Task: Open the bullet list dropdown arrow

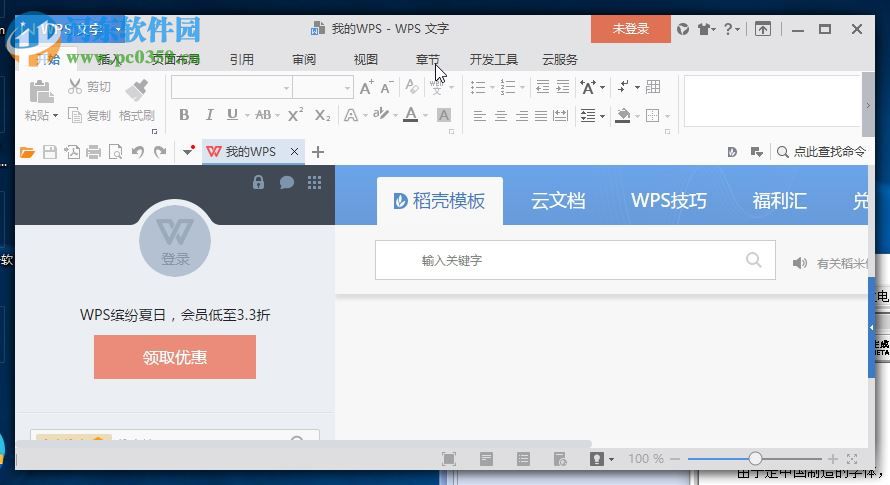Action: click(x=492, y=87)
